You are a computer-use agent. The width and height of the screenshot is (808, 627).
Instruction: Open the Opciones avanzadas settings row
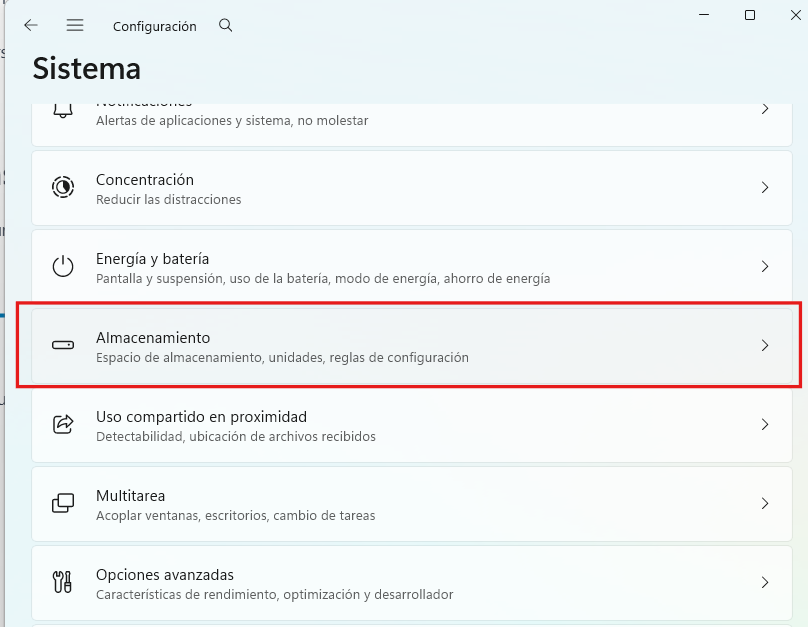[x=410, y=582]
